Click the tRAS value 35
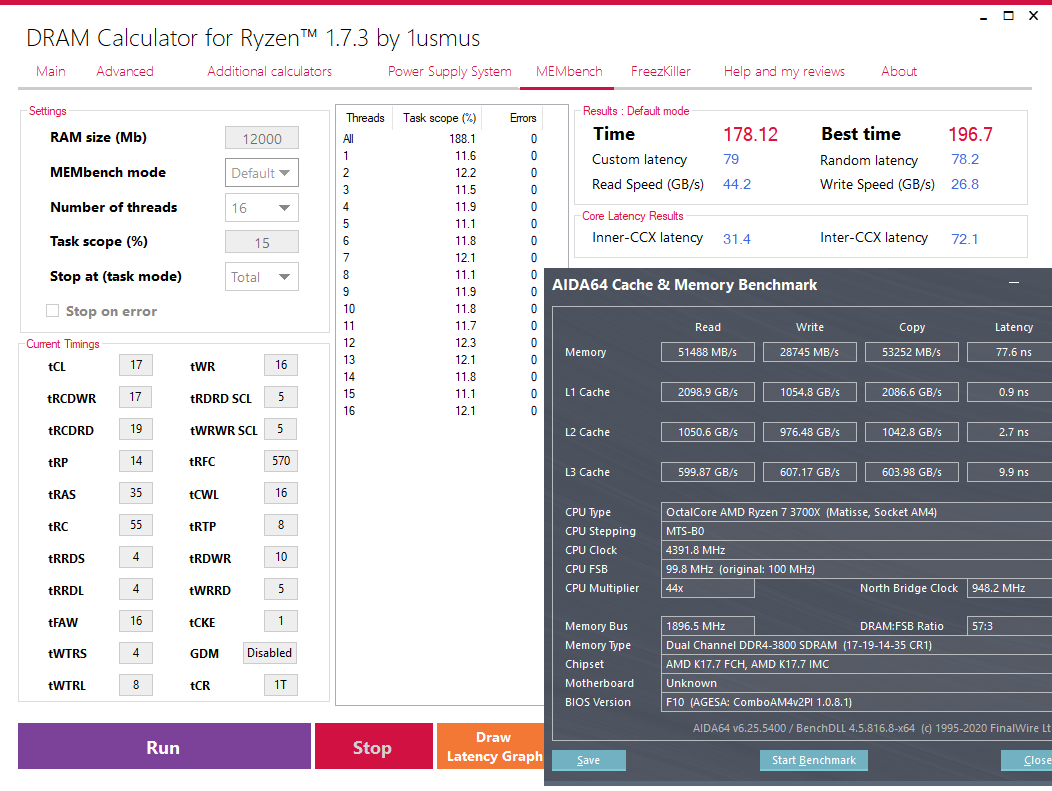 (136, 493)
